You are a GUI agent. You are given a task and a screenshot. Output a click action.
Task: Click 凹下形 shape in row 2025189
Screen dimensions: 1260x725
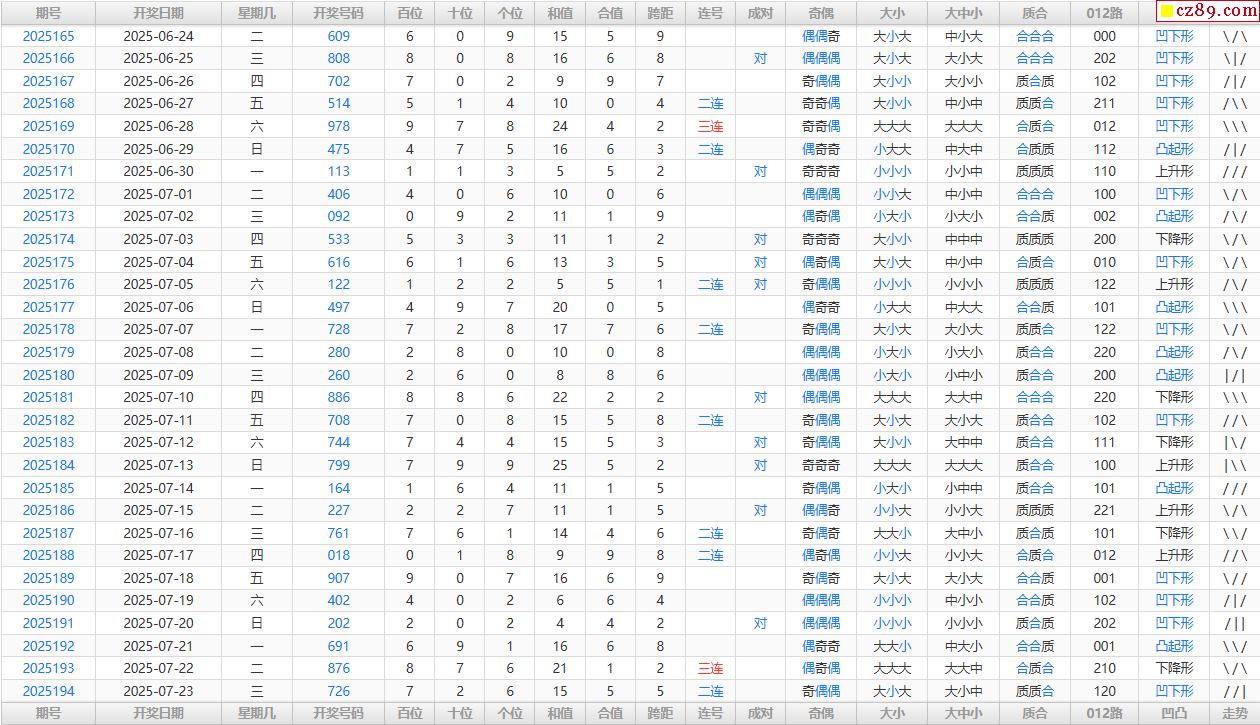[1174, 578]
